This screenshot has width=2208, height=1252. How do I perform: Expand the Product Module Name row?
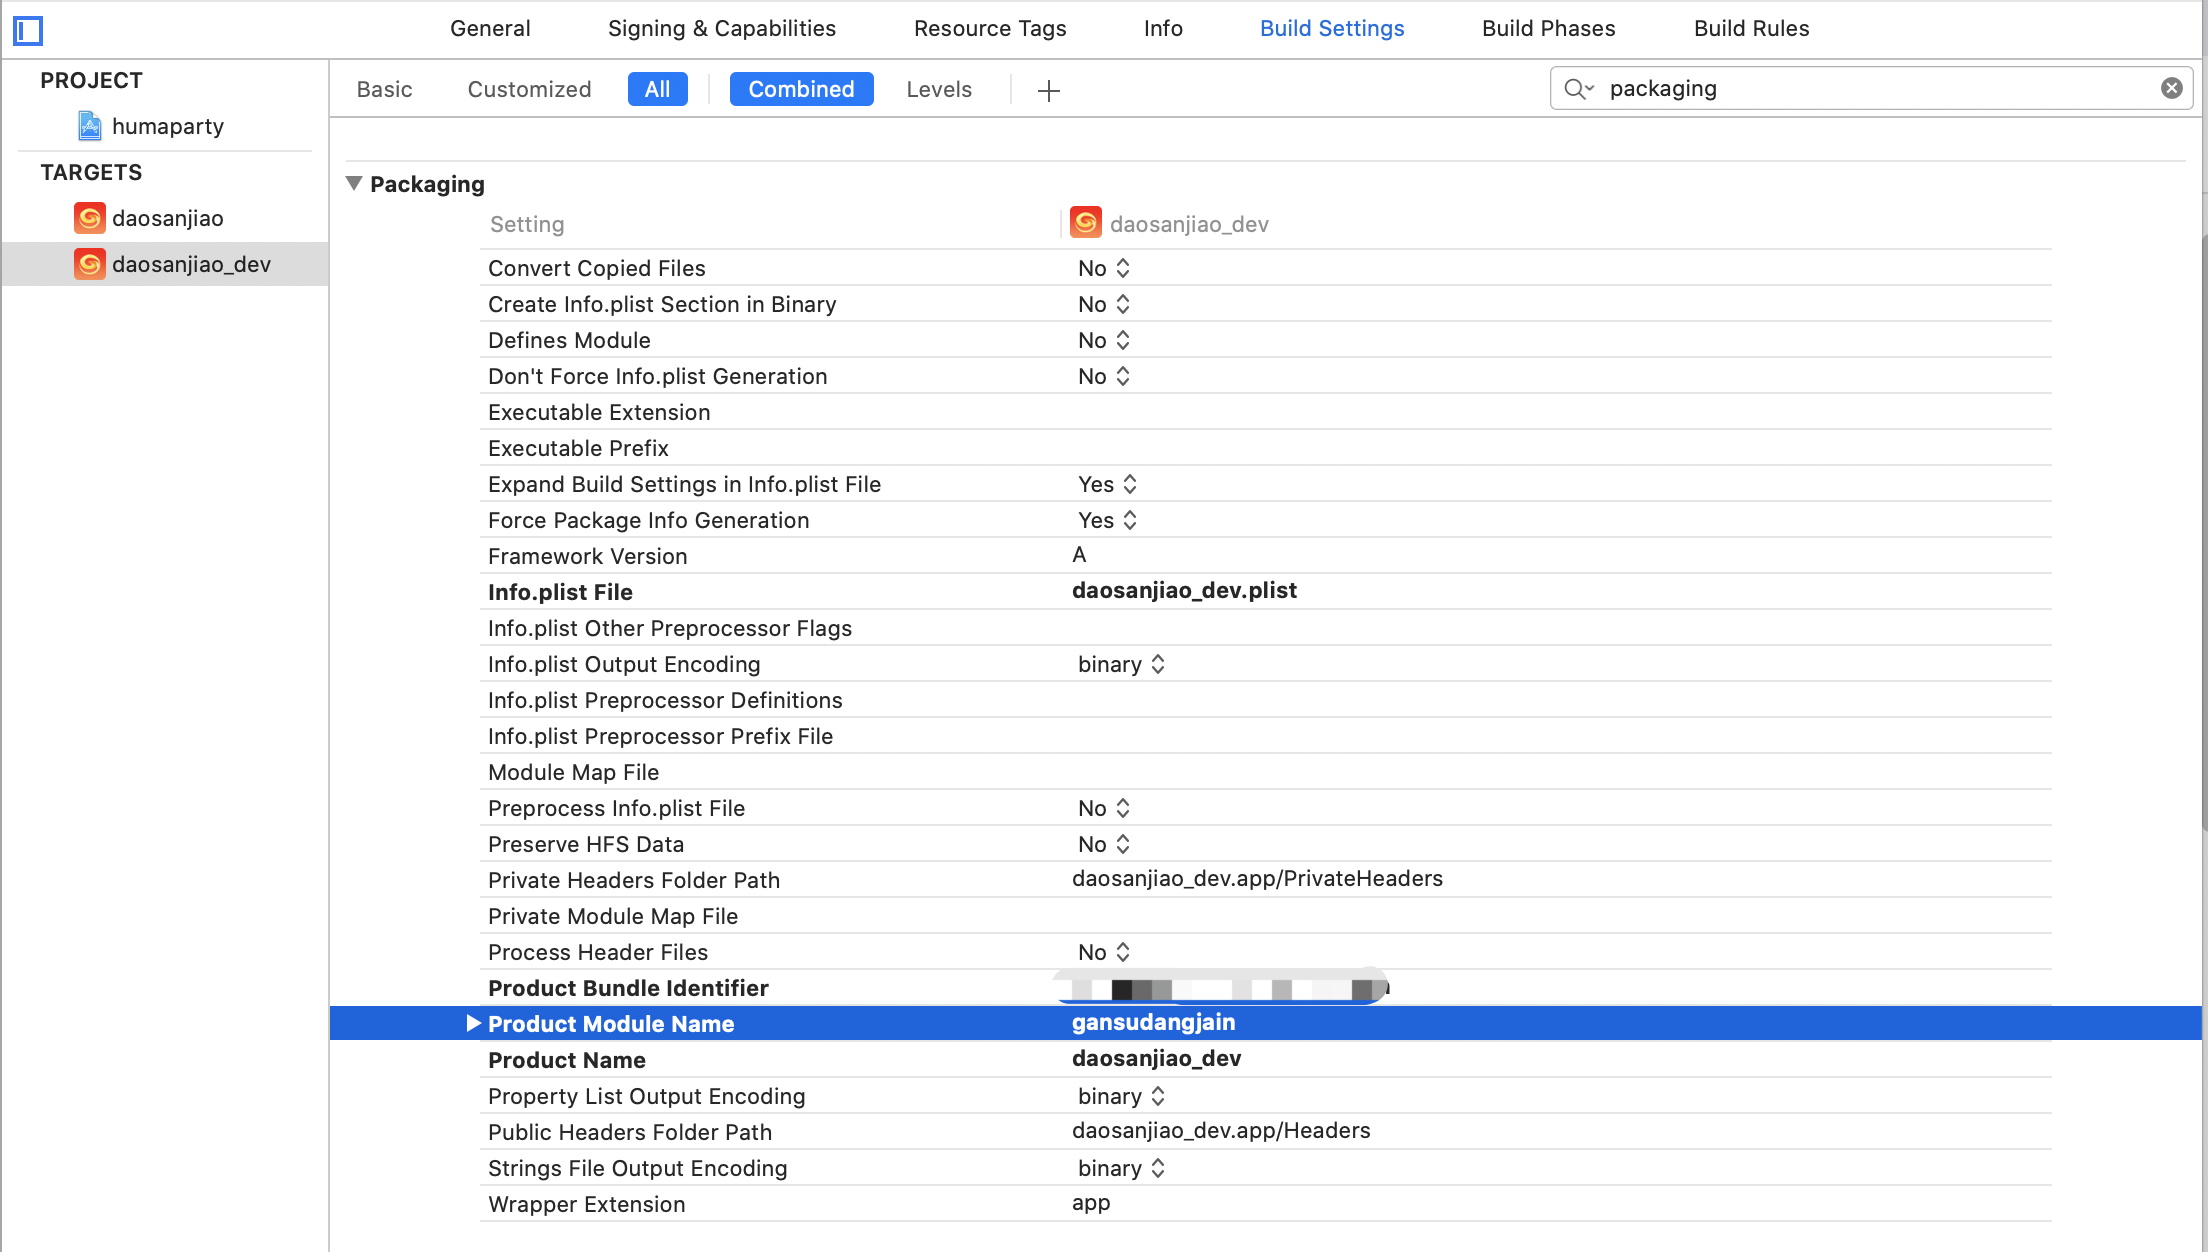474,1023
